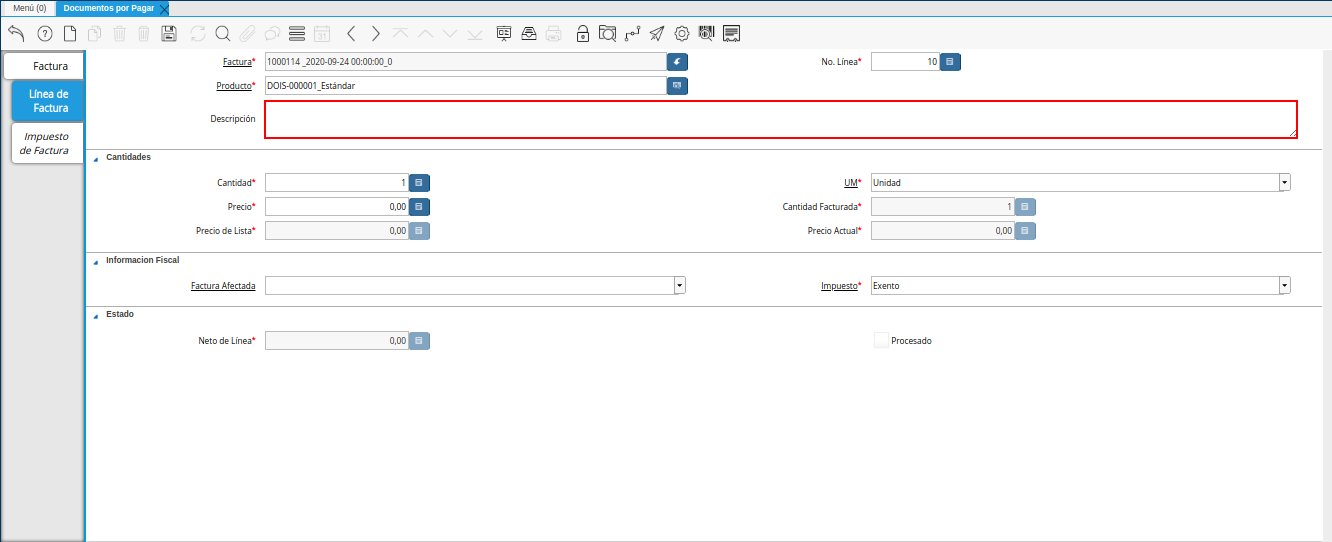The height and width of the screenshot is (542, 1332).
Task: Click the barcode scanner icon
Action: point(707,33)
